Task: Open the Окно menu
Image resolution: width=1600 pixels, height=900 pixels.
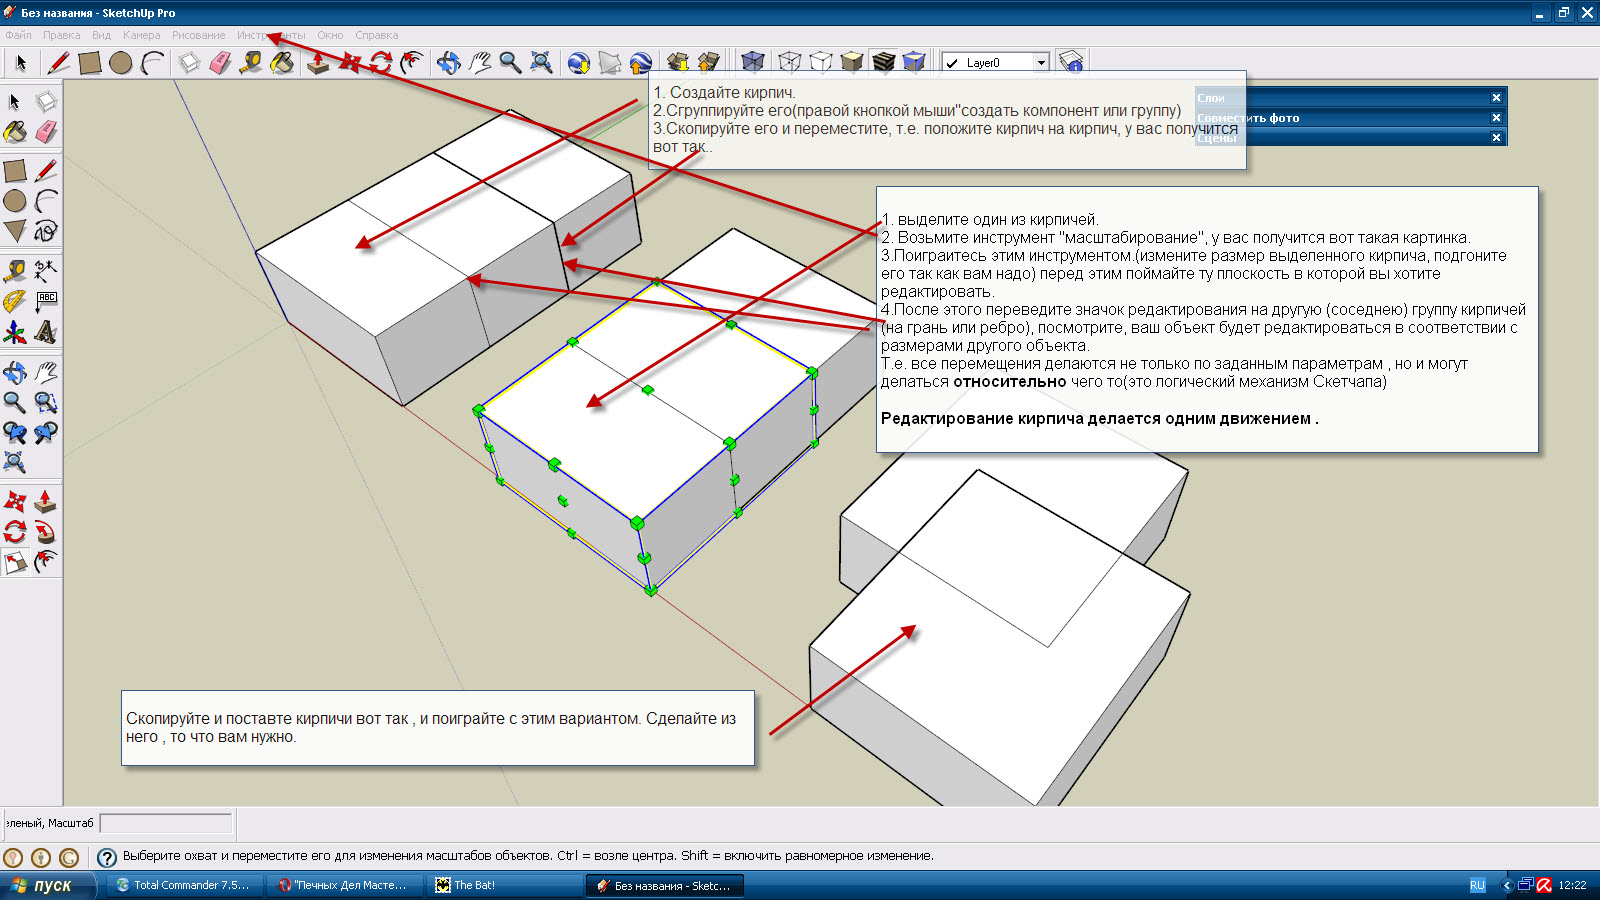Action: pos(330,35)
